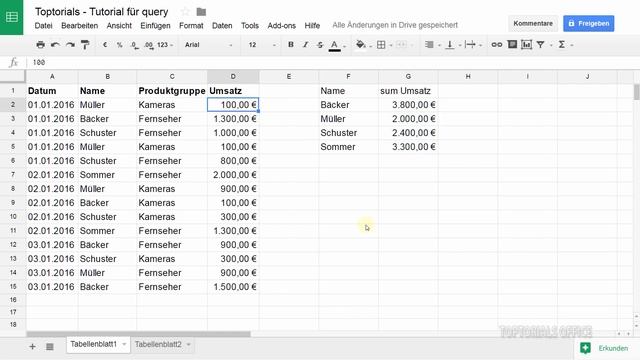Click the Kommentare button
This screenshot has height=360, width=640.
click(533, 24)
